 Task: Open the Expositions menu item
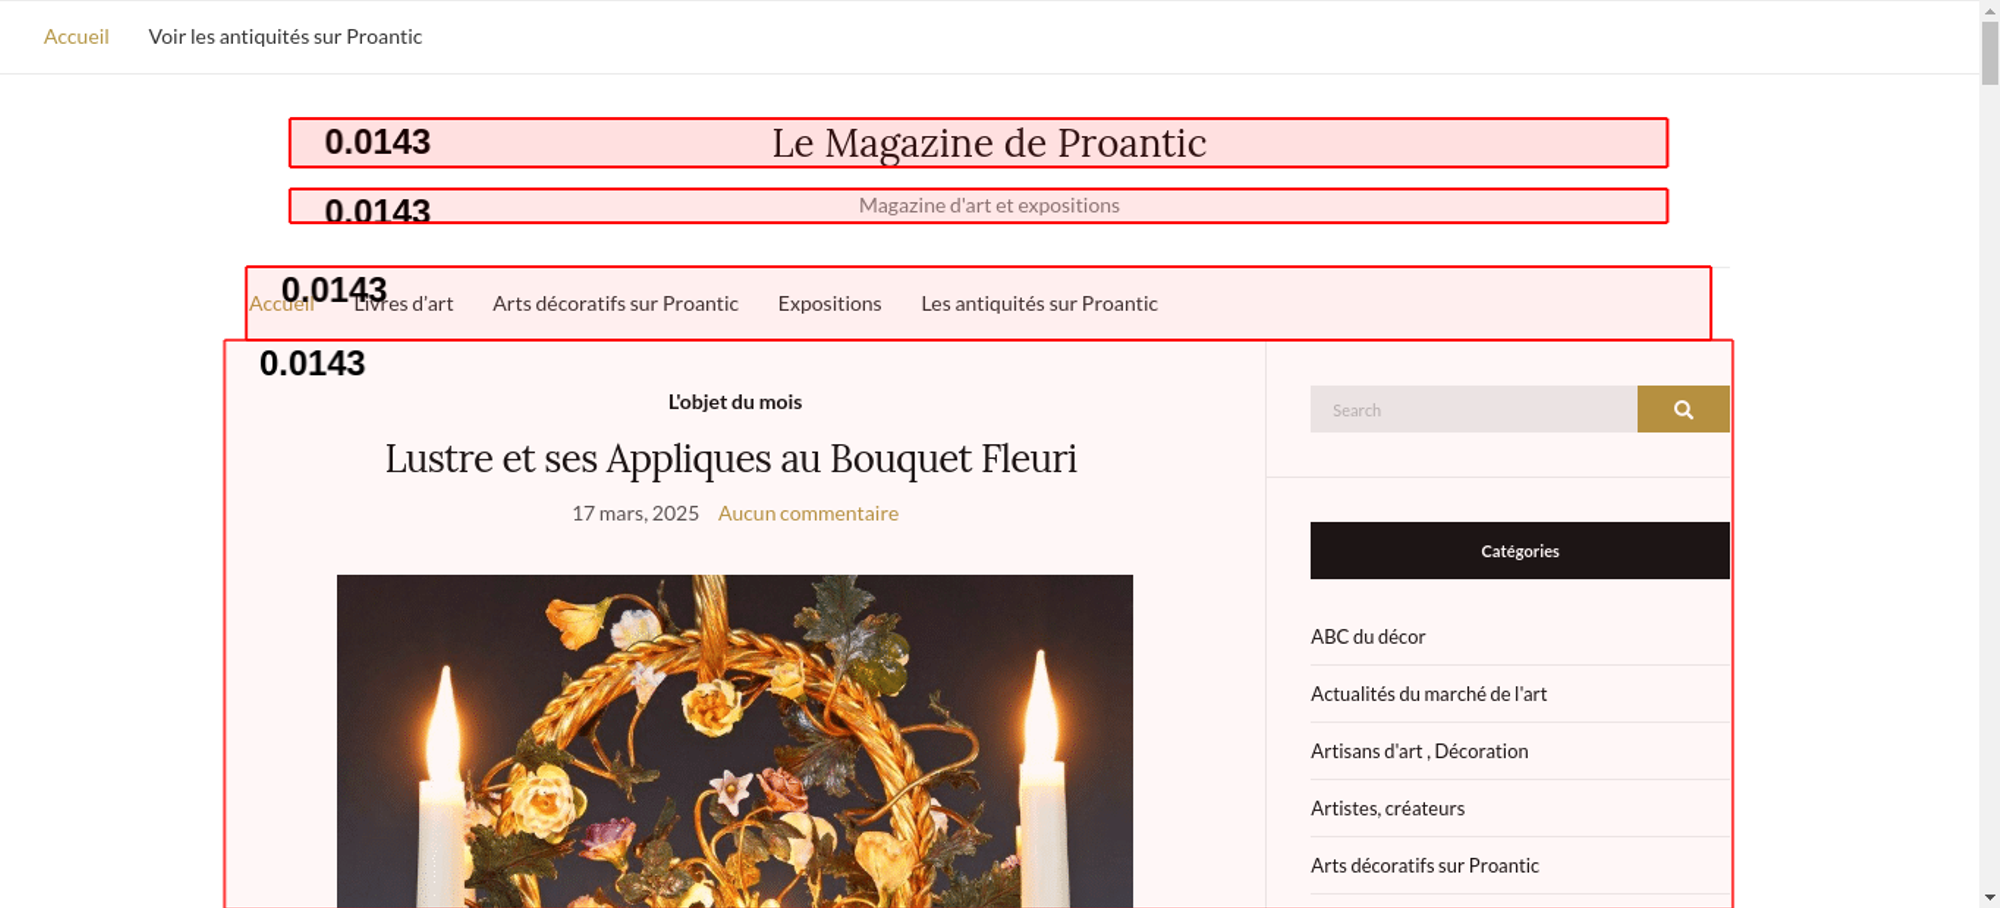[830, 304]
